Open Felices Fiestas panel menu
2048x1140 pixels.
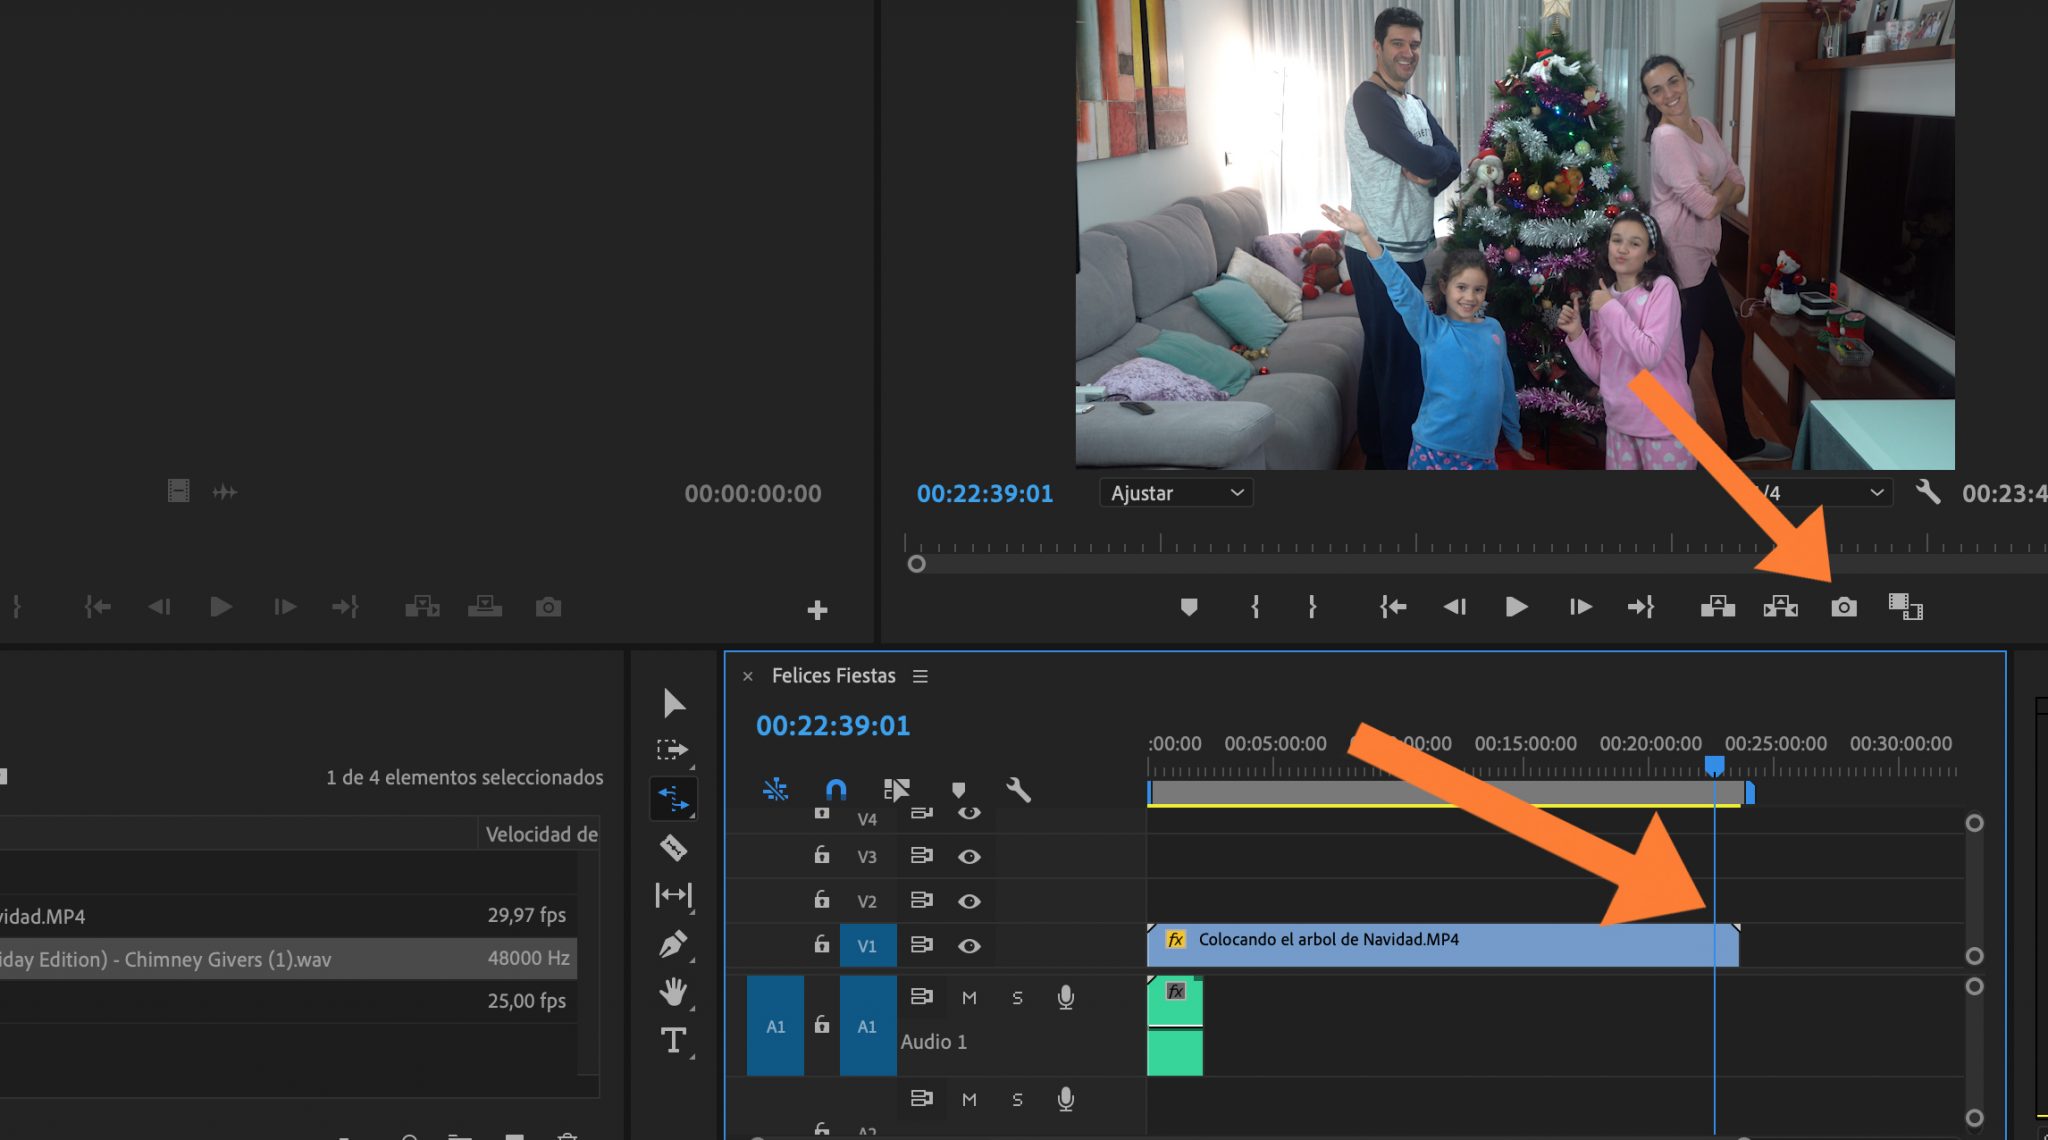tap(920, 677)
